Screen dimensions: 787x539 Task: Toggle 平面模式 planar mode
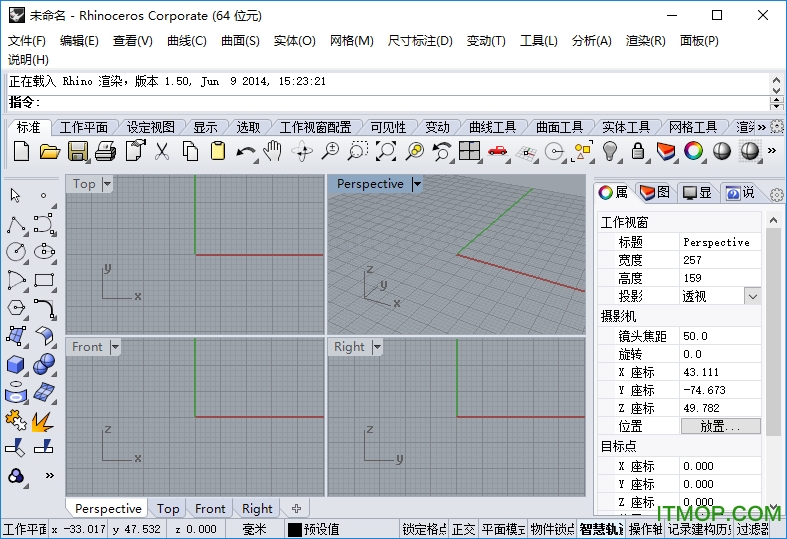tap(503, 529)
